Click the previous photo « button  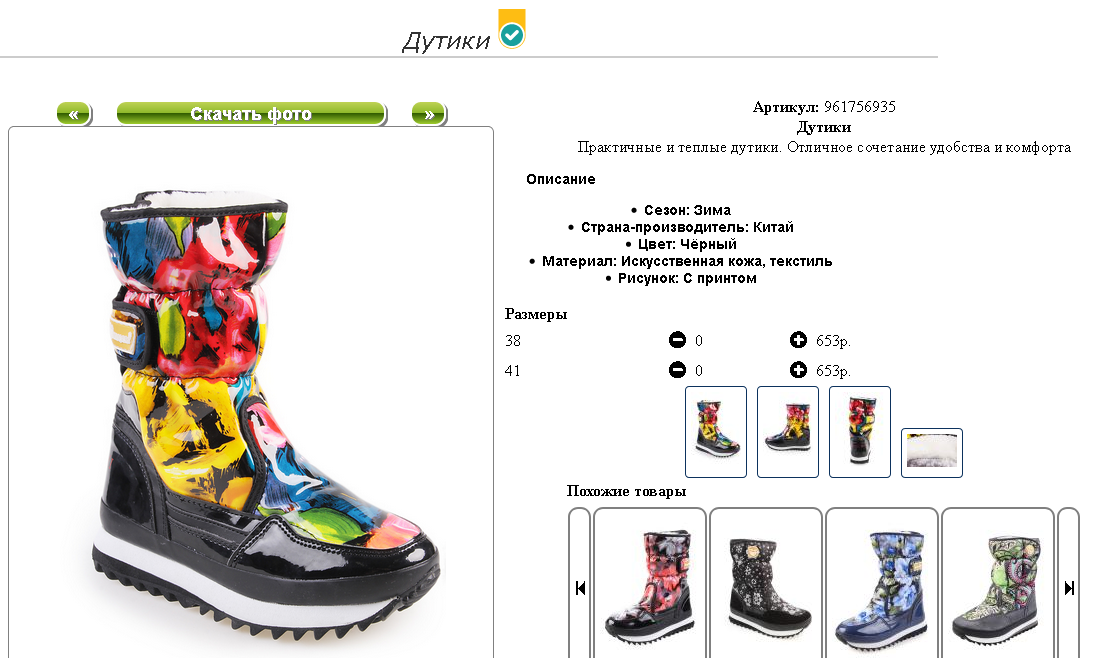pos(73,113)
